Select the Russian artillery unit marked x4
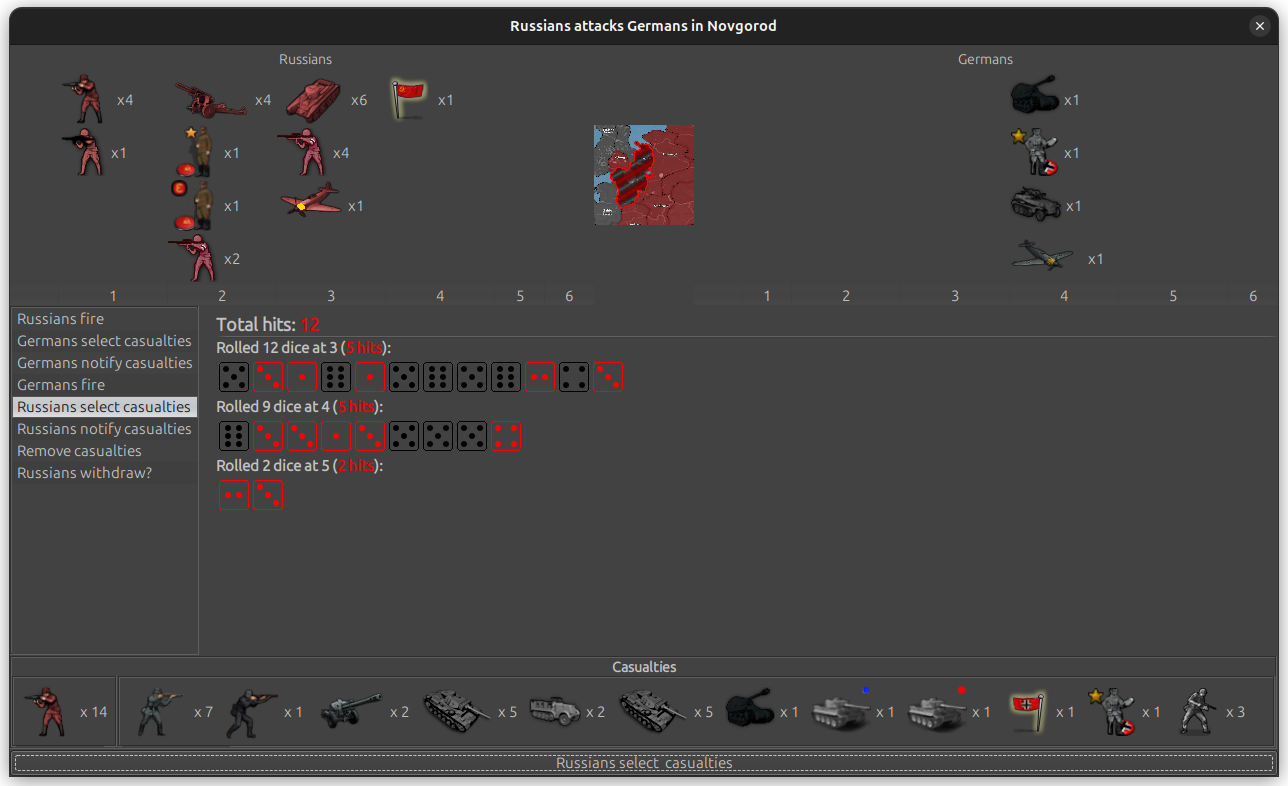 (x=210, y=100)
